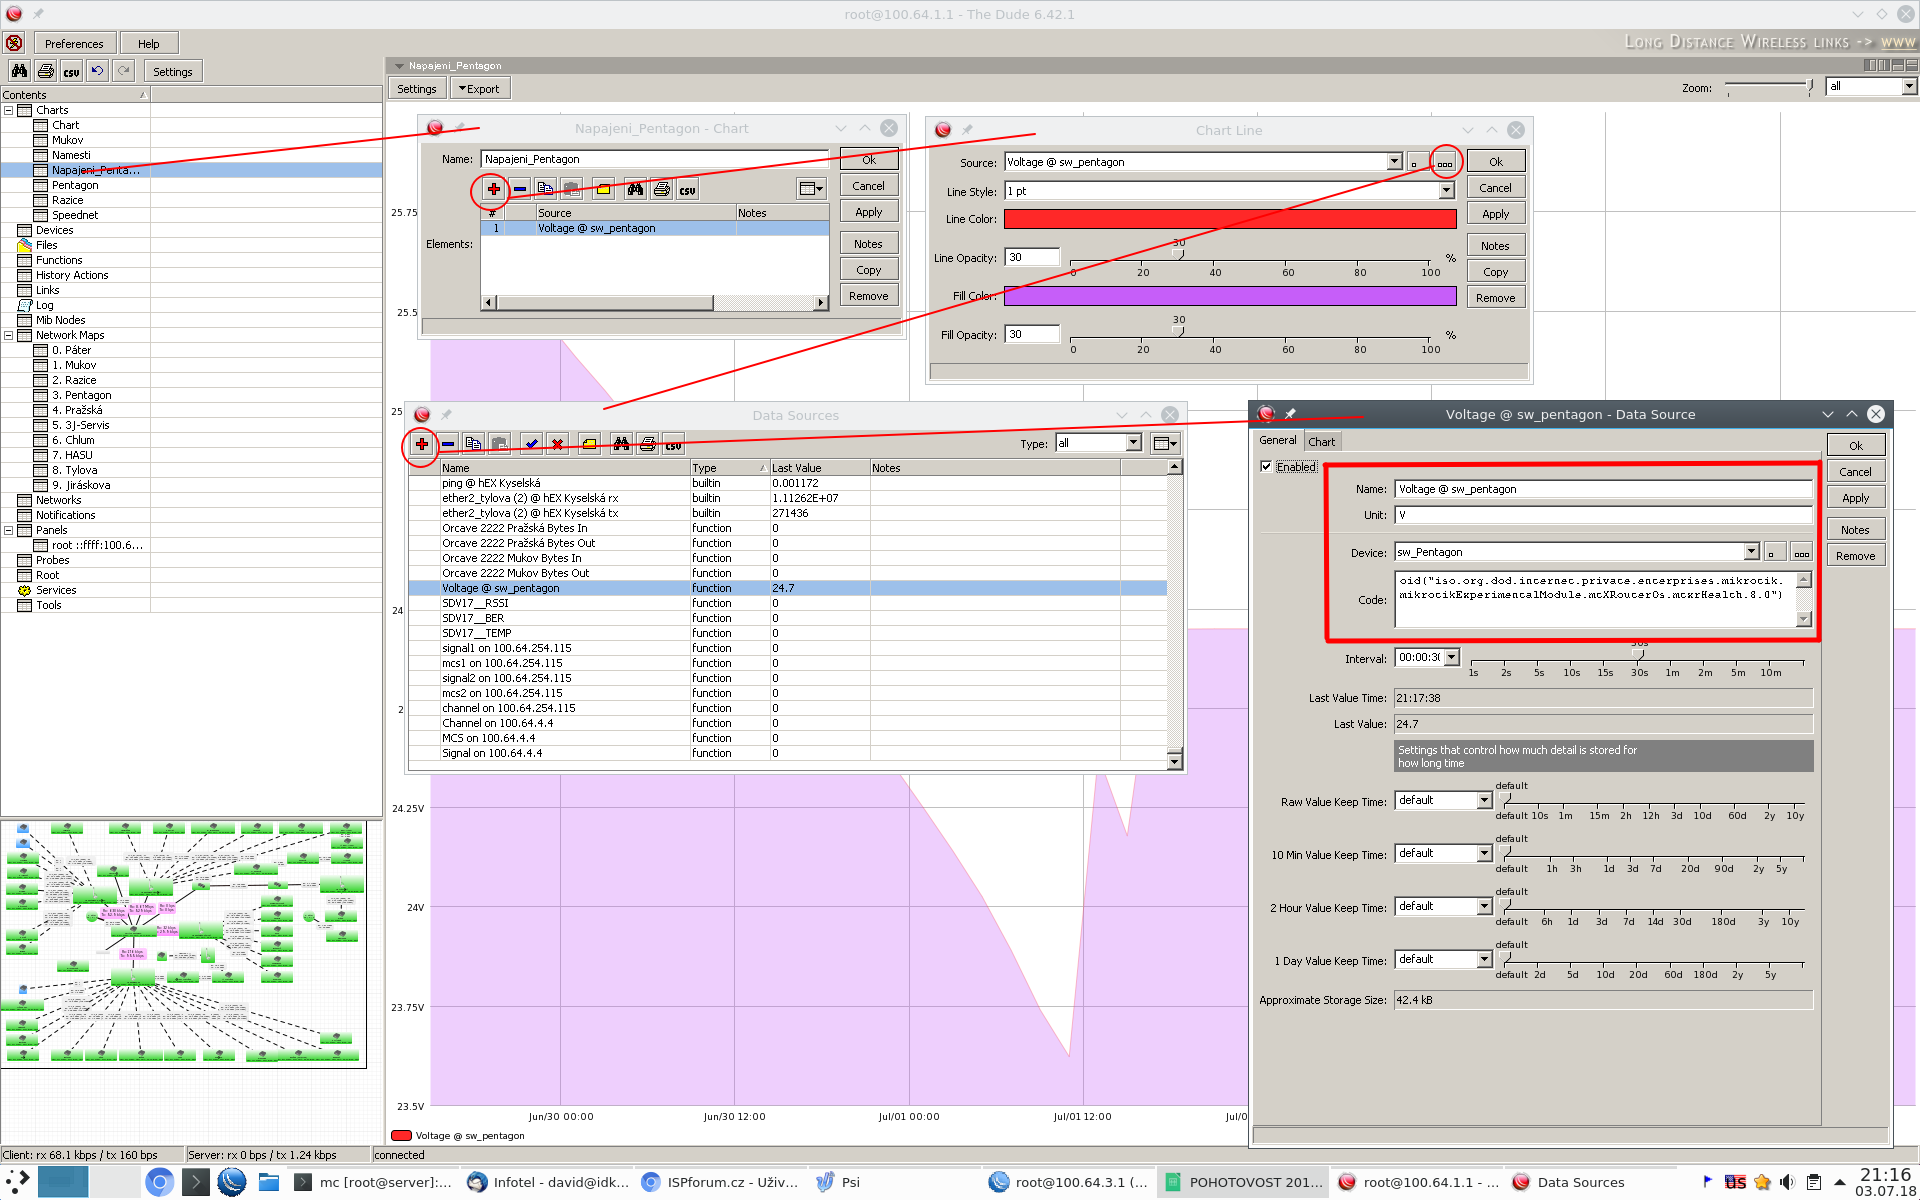
Task: Click printer icon in main left toolbar
Action: 46,71
